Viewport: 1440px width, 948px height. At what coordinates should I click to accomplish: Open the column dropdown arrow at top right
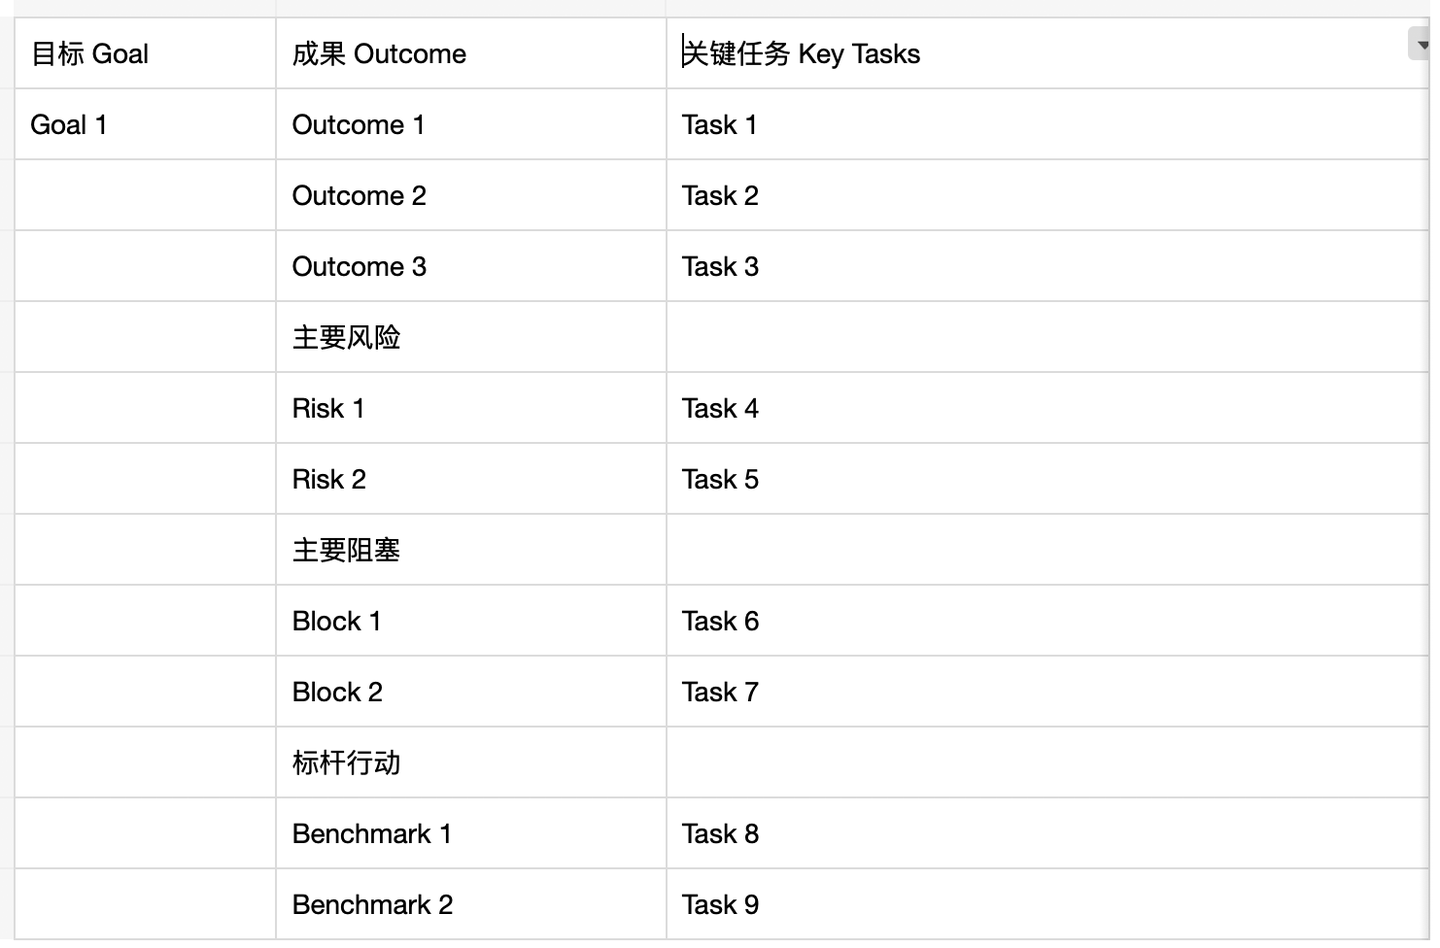pos(1421,44)
